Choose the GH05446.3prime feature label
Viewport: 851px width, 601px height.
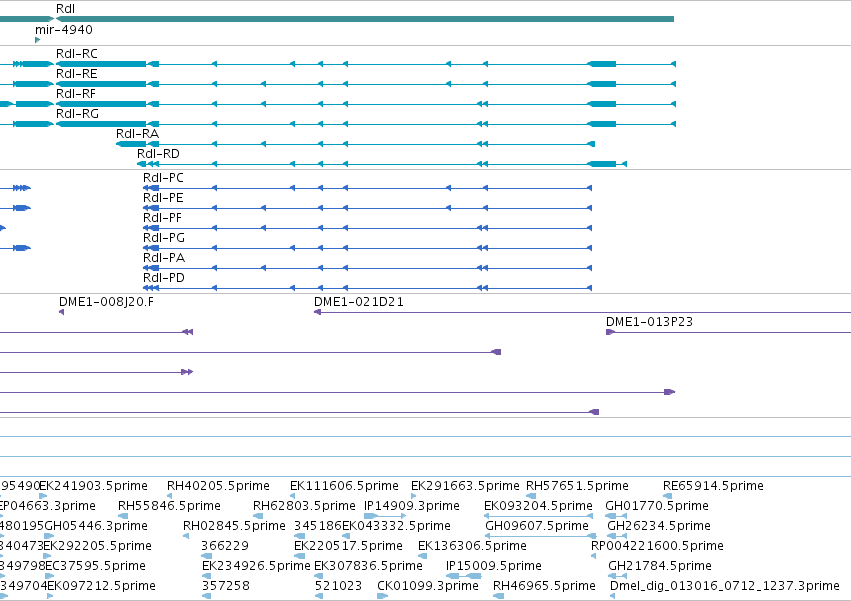coord(96,526)
